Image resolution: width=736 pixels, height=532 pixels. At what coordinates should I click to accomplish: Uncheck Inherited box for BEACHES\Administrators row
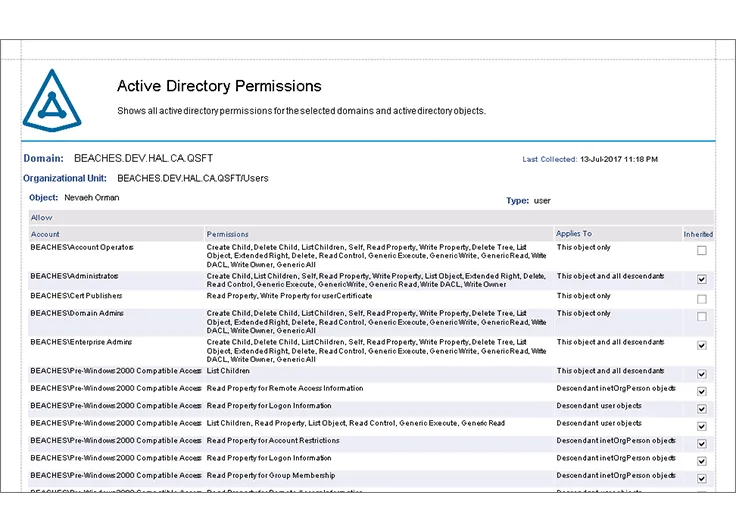(701, 279)
